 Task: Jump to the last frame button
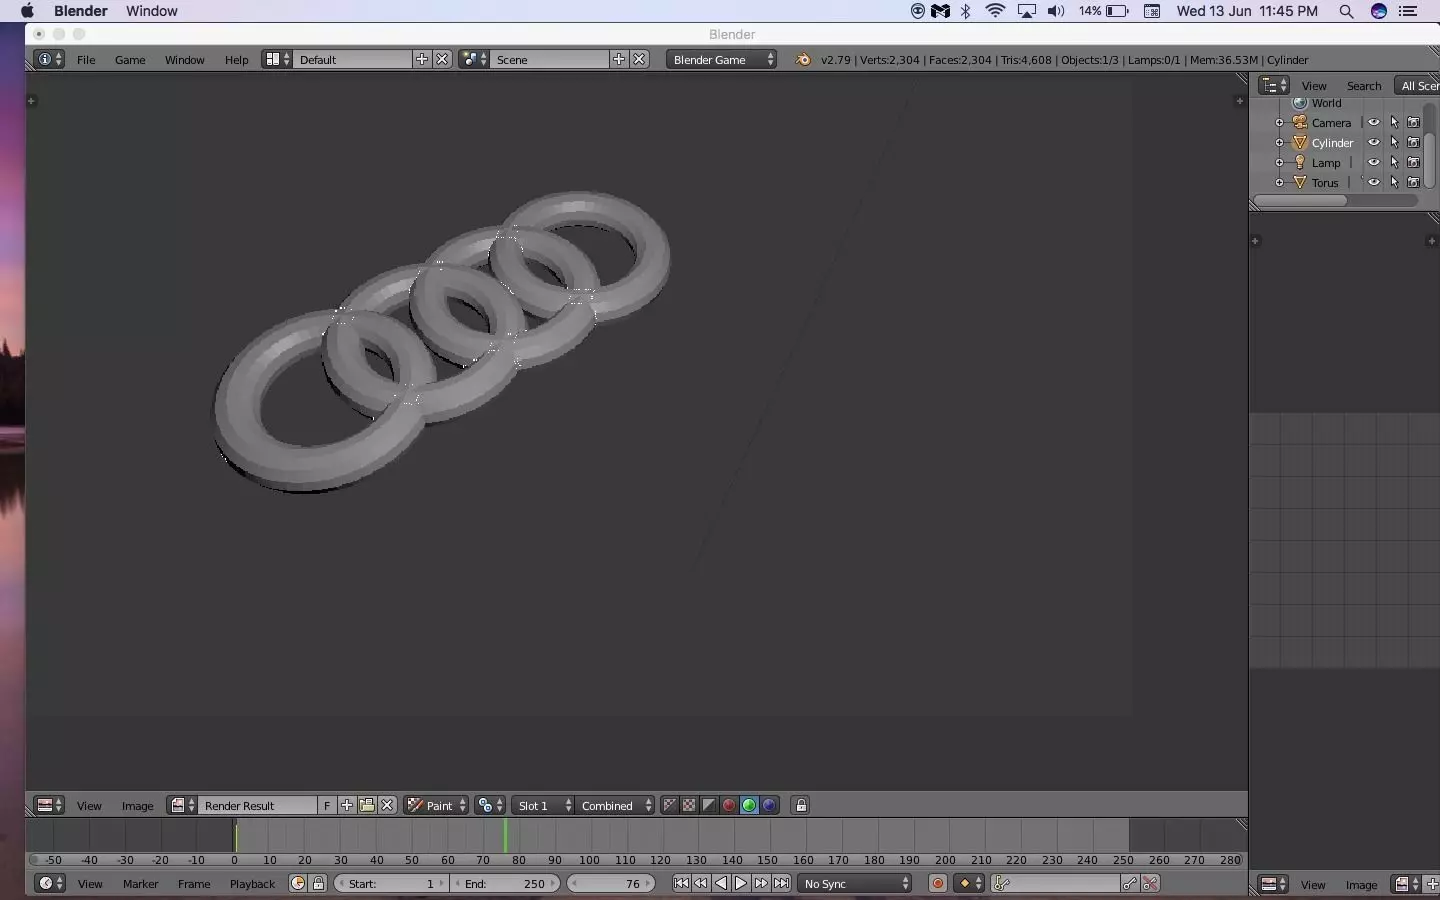(781, 883)
